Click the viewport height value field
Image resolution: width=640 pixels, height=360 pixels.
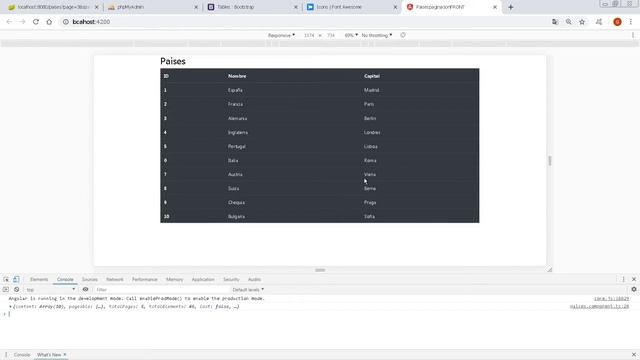click(331, 36)
